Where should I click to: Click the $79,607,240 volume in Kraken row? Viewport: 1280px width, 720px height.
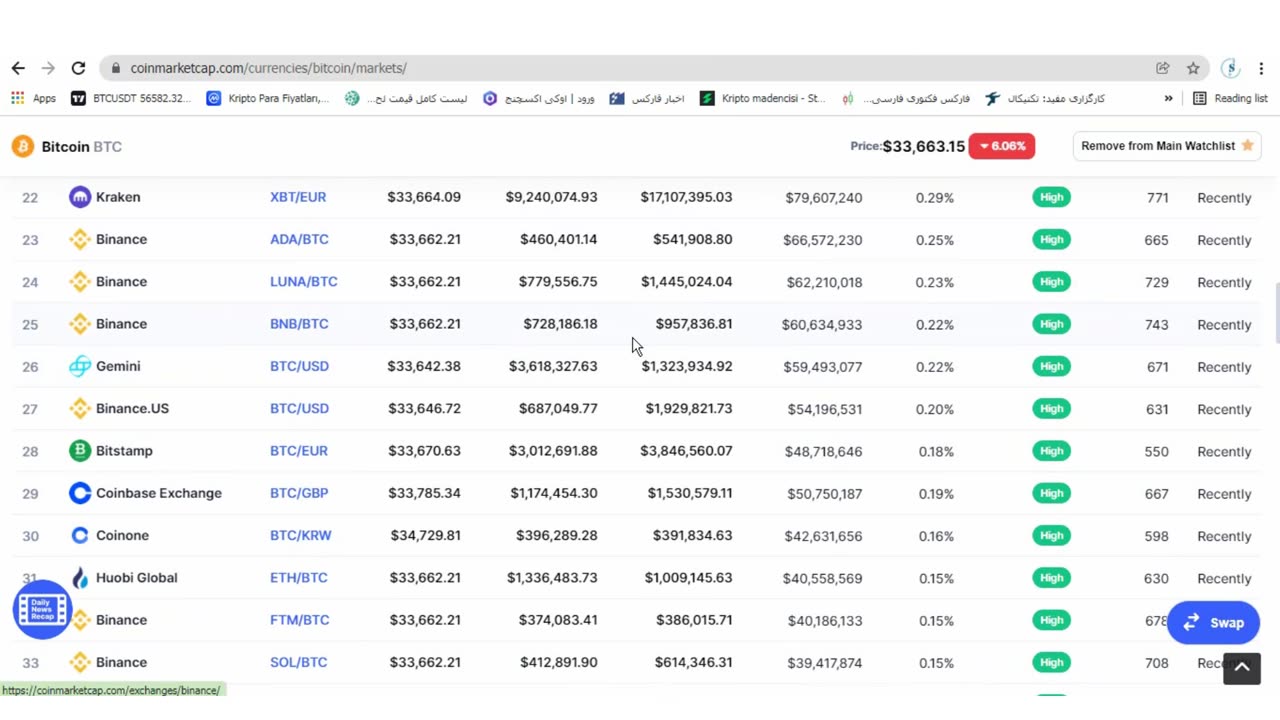pos(824,198)
